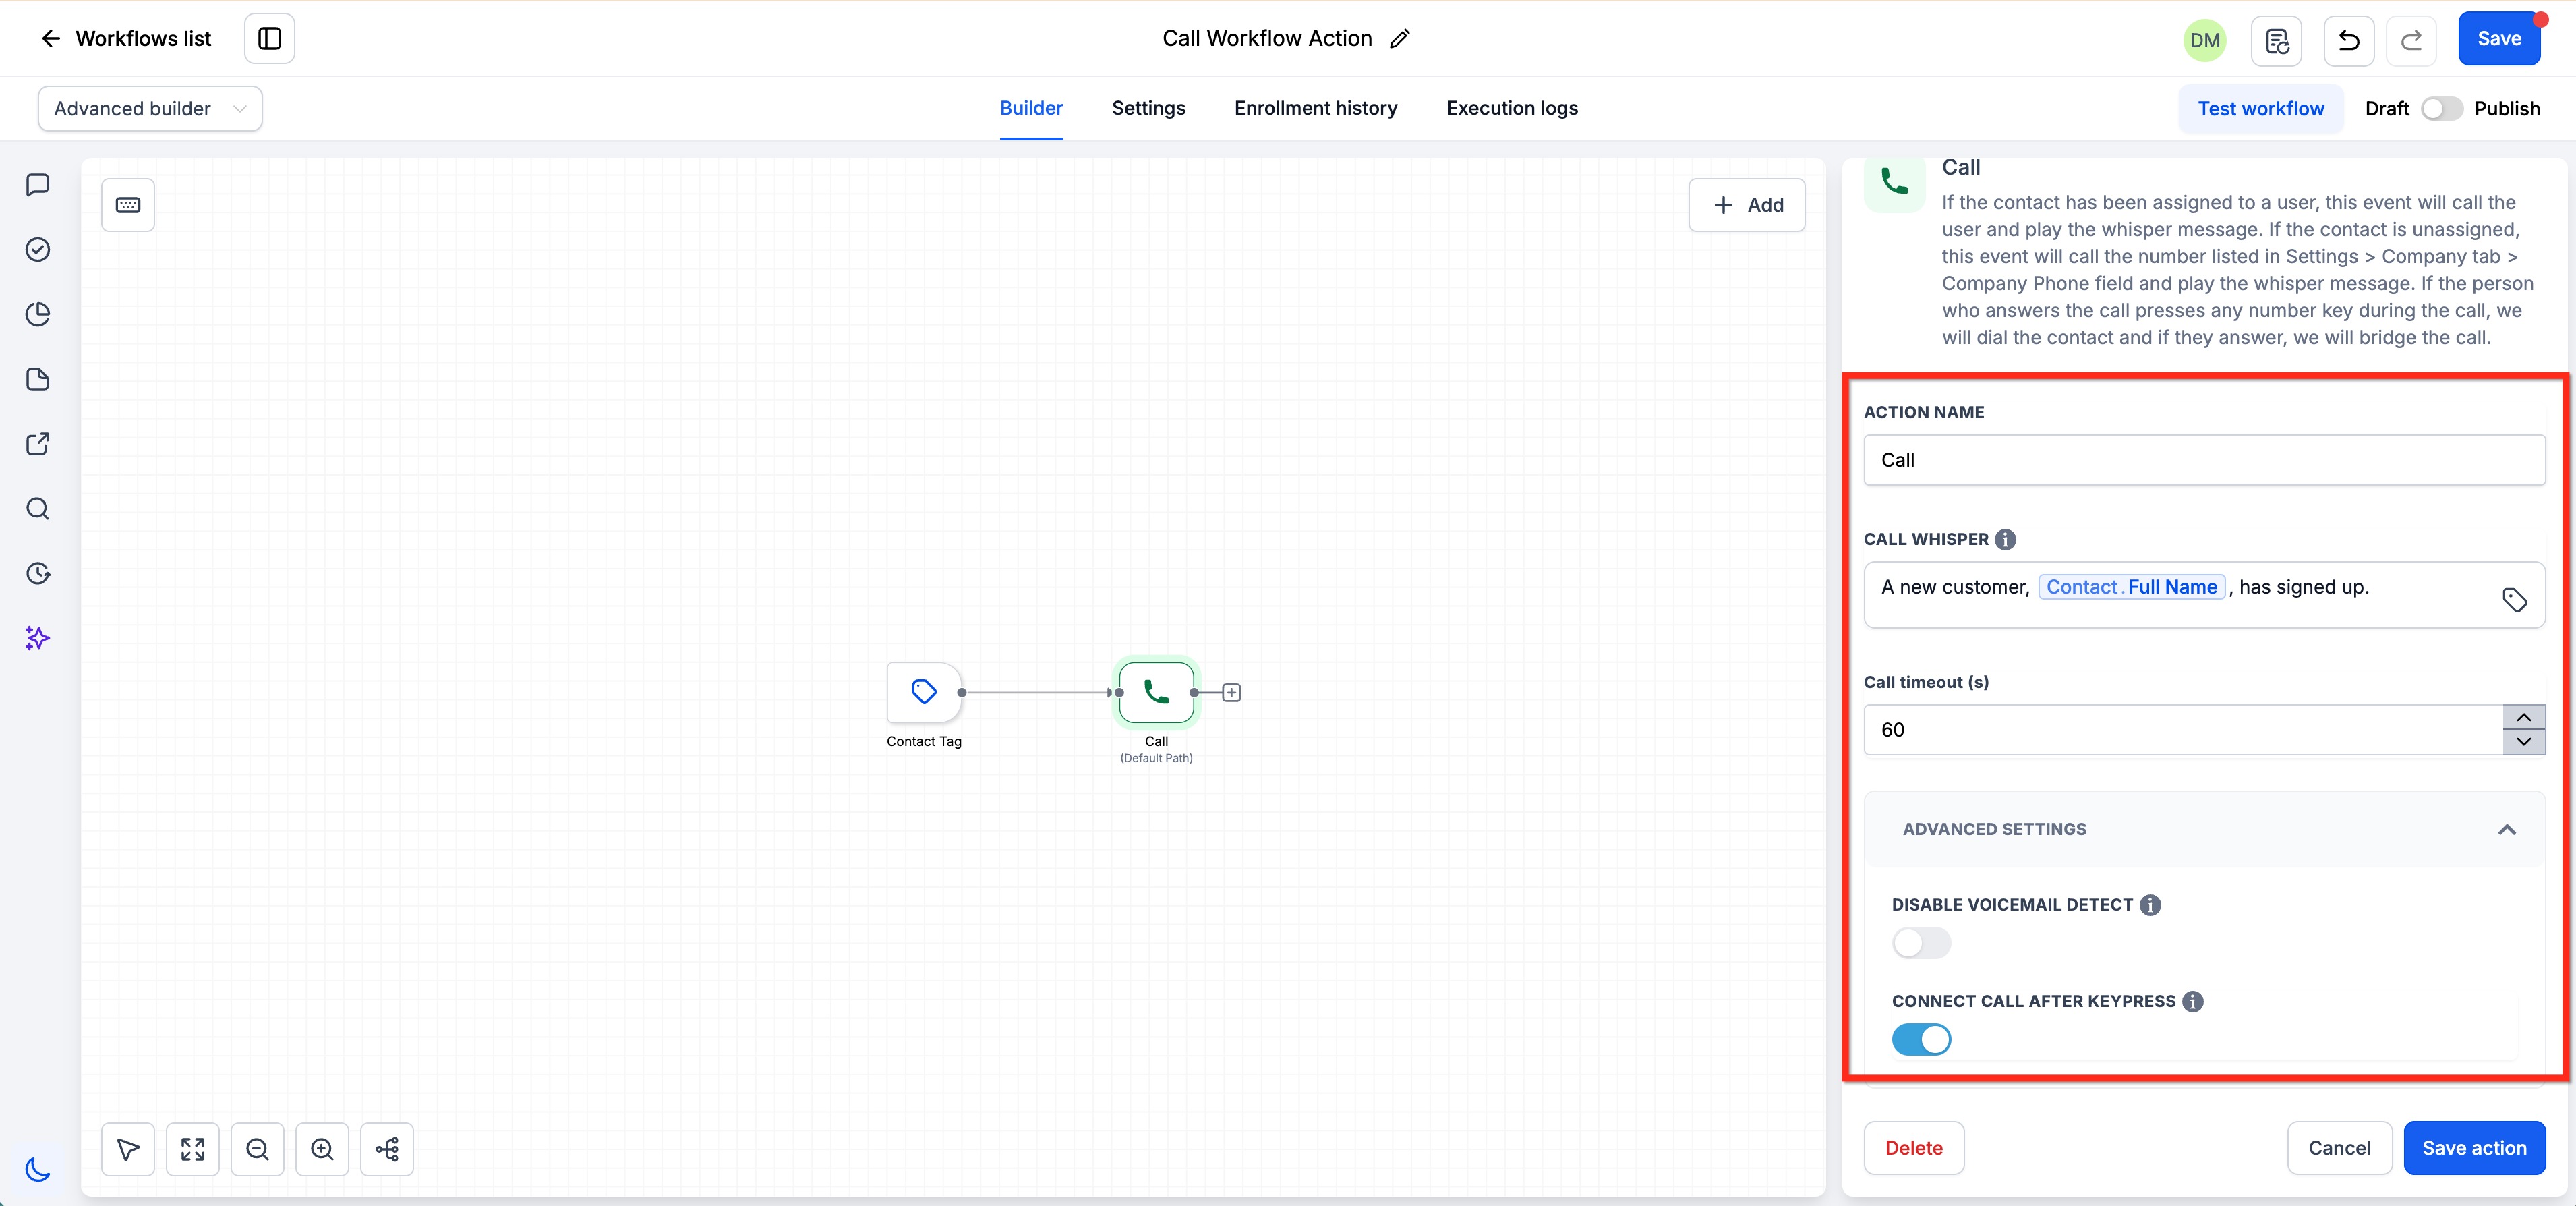
Task: Switch to the Builder tab
Action: tap(1031, 108)
